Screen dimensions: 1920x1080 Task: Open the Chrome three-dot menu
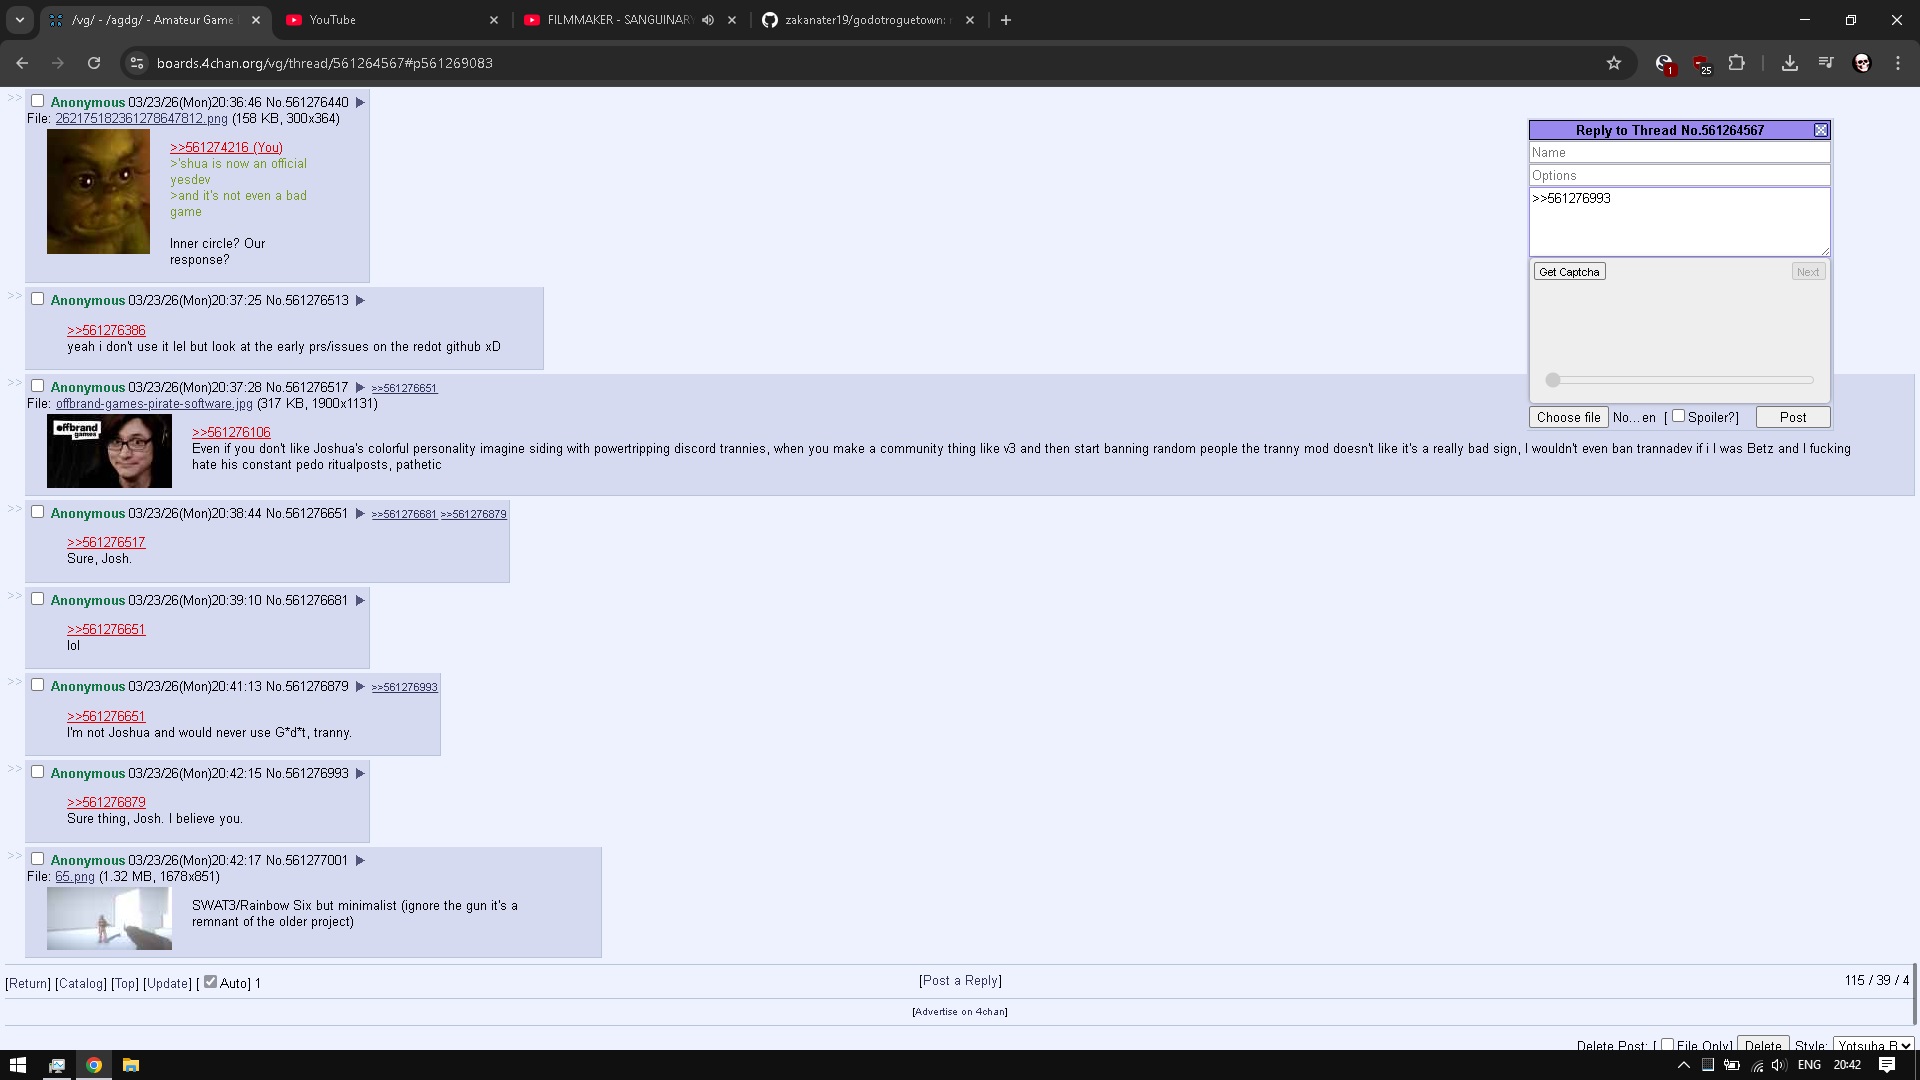point(1898,63)
